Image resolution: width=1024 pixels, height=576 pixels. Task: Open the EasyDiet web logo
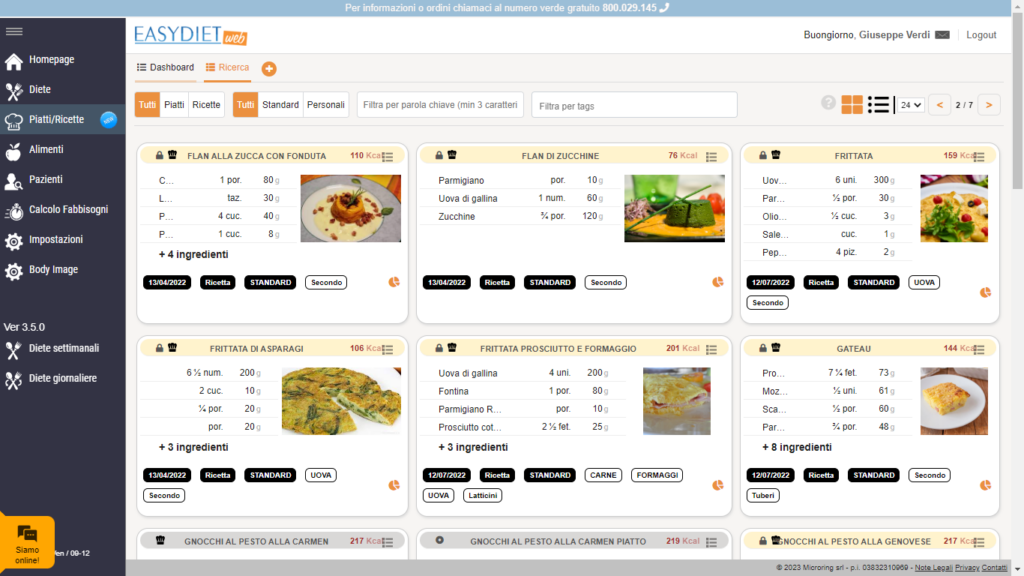coord(191,35)
